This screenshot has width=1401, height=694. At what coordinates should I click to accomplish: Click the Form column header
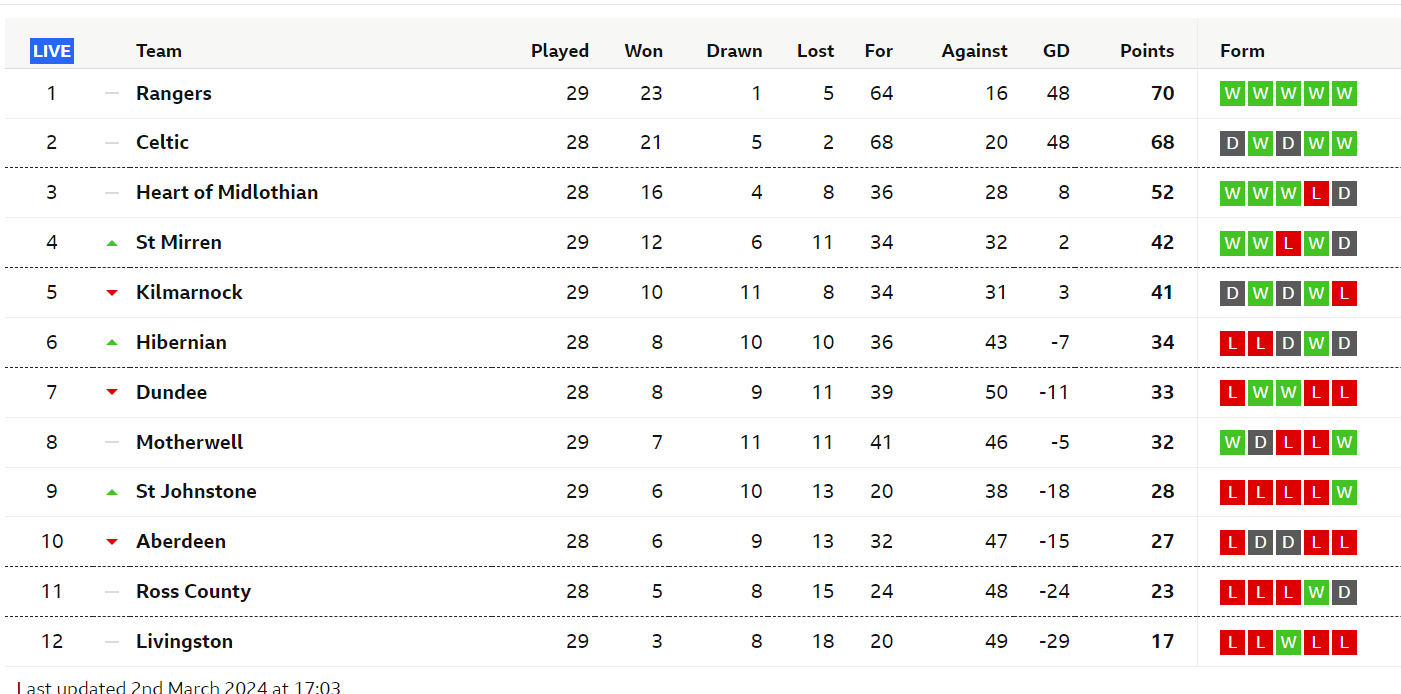1242,51
